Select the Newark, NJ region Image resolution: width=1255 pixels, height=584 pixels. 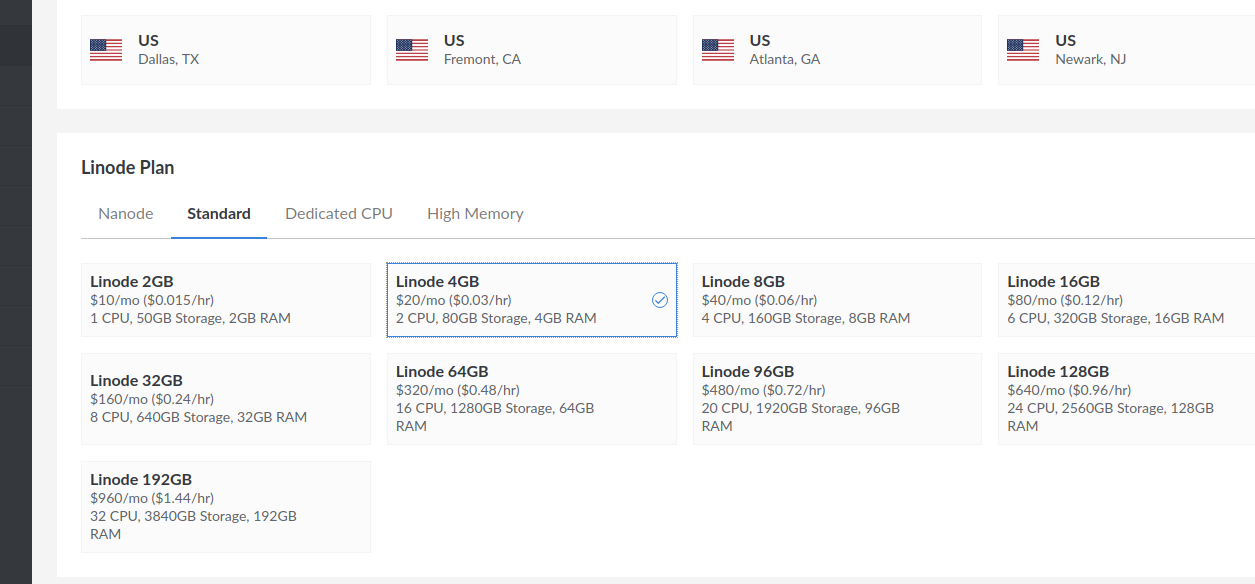(1126, 50)
